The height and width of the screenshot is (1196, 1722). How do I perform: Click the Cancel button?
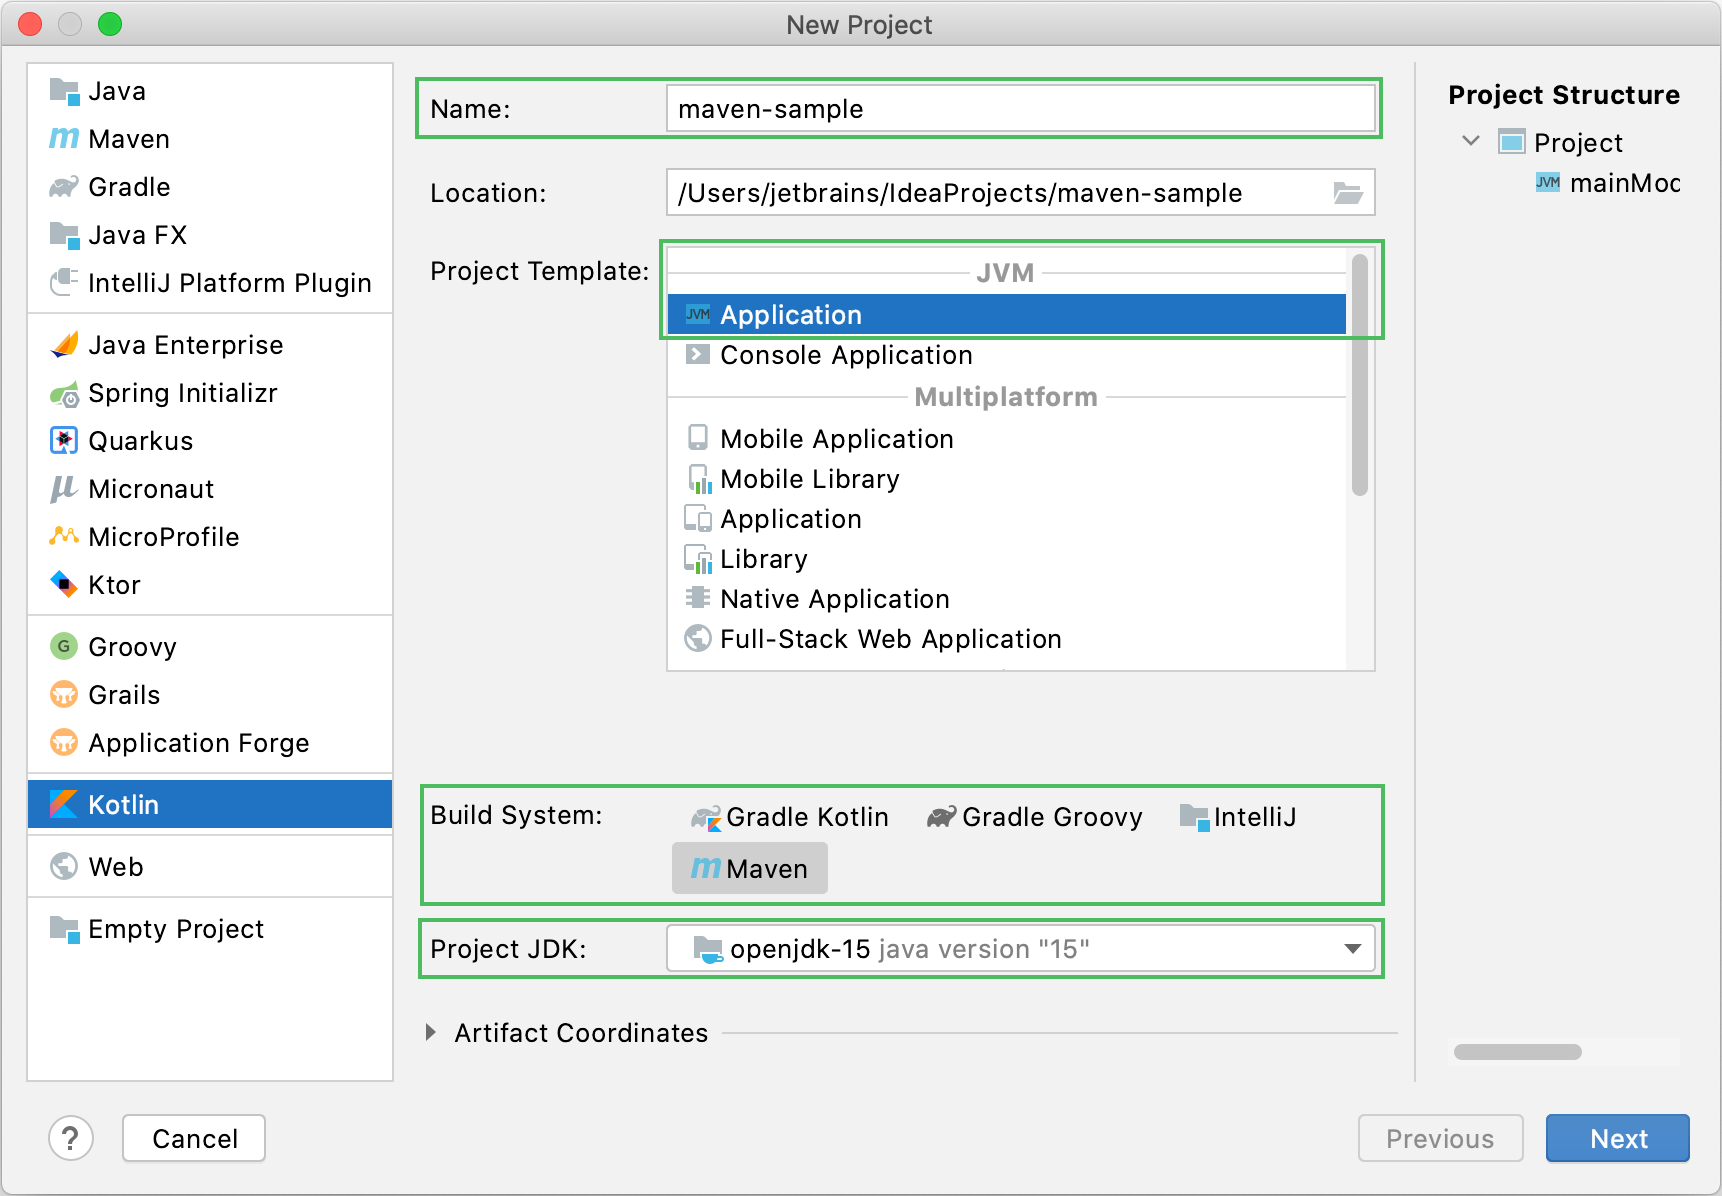pos(194,1138)
